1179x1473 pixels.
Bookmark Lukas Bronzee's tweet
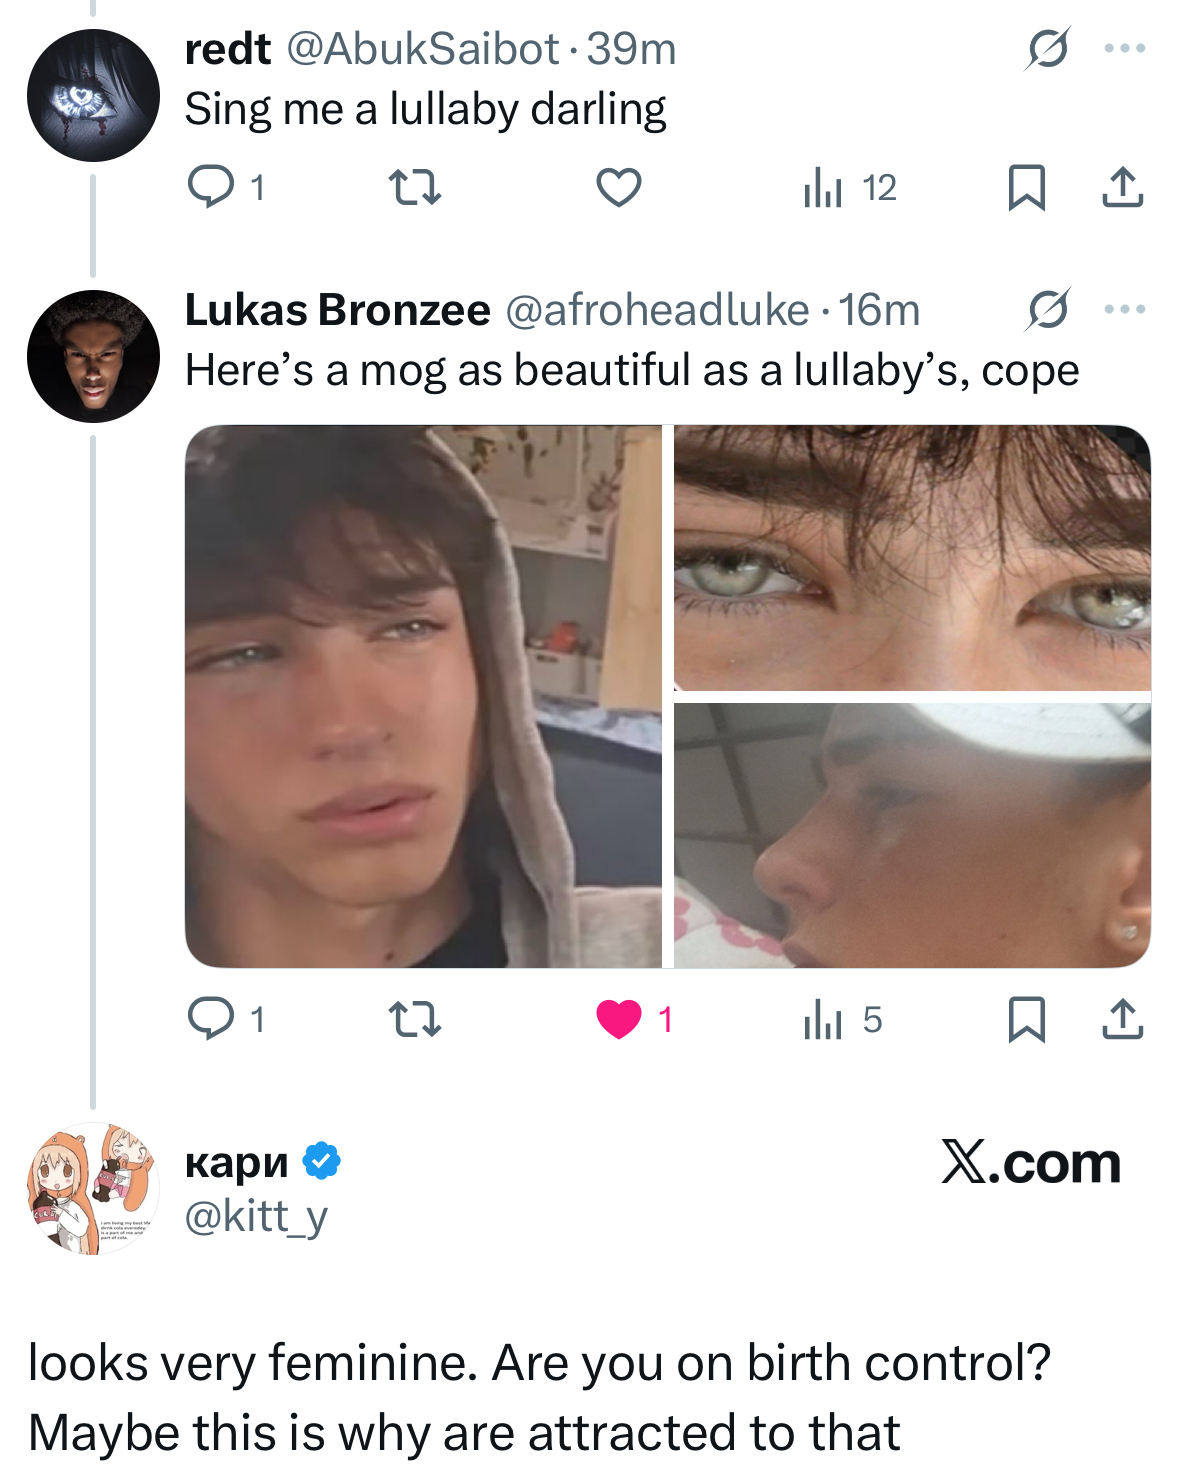(x=1026, y=1019)
